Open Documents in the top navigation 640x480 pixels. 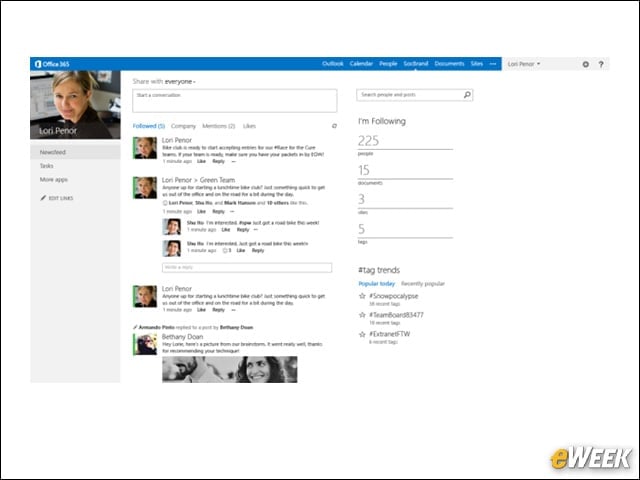[449, 64]
